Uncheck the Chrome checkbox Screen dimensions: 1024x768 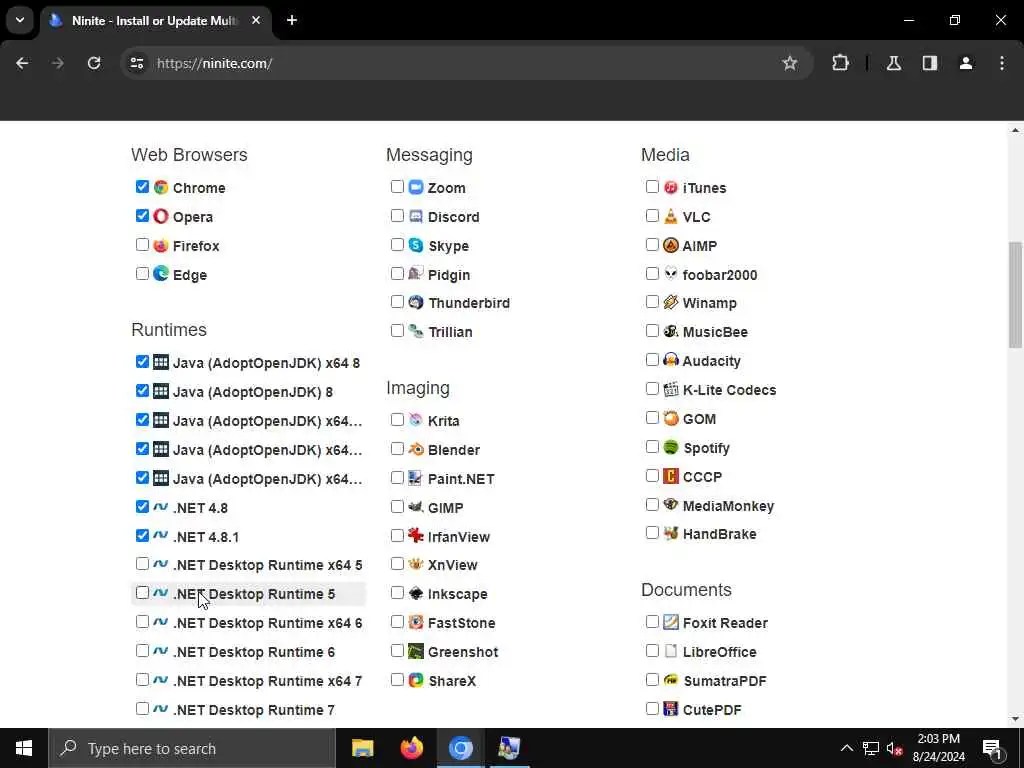pos(142,187)
